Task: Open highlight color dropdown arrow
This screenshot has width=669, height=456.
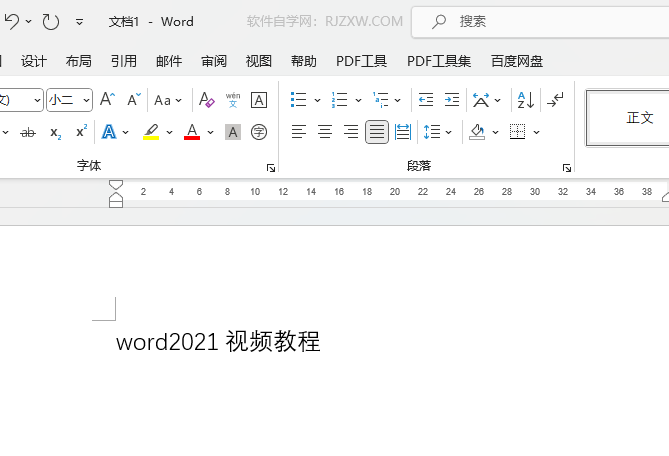Action: pos(169,132)
